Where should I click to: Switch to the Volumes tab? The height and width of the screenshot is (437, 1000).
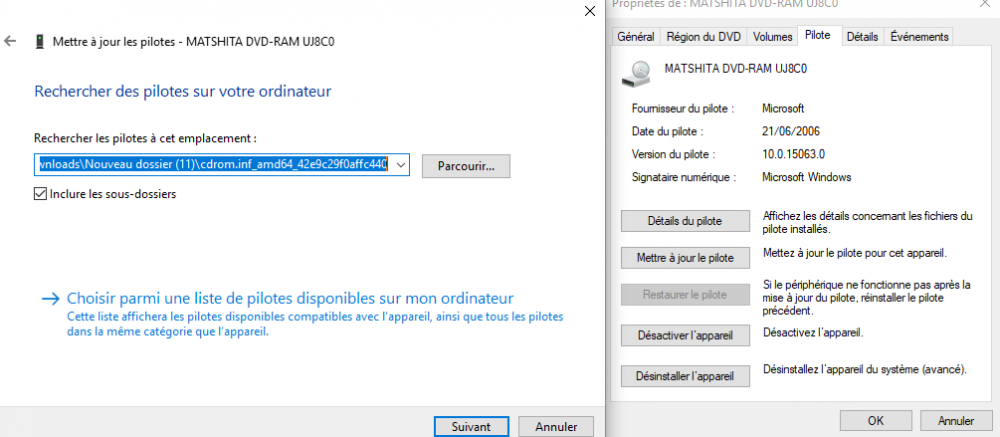coord(772,36)
